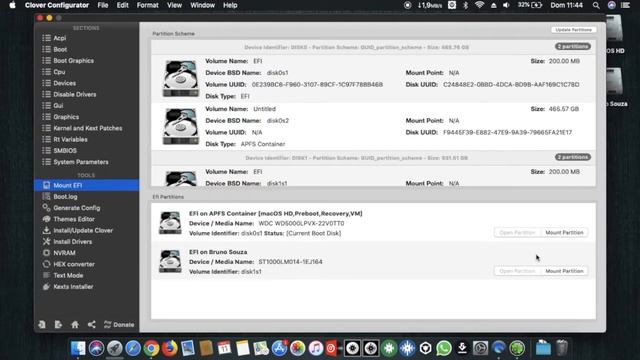Click the disk icon for disk0s1 EFI volume
The height and width of the screenshot is (360, 640).
[180, 78]
